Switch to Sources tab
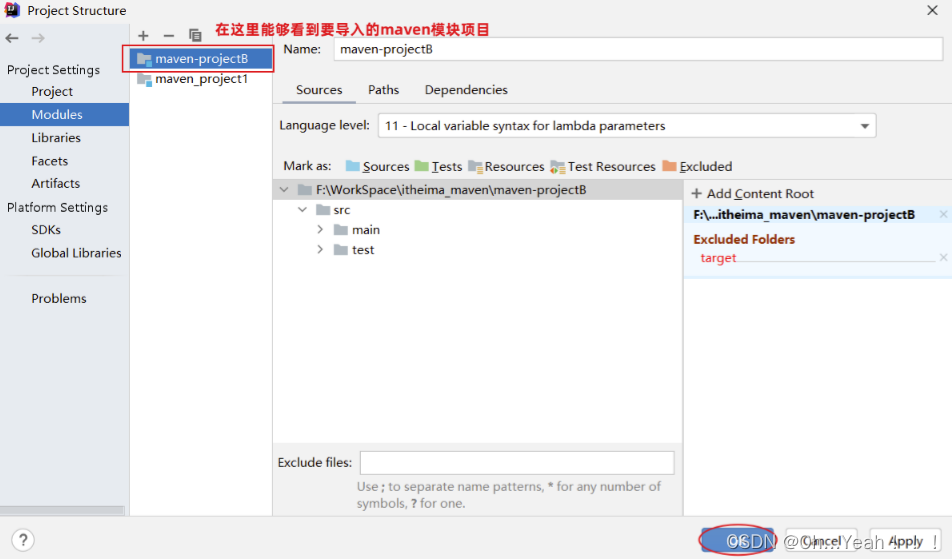 pyautogui.click(x=319, y=90)
